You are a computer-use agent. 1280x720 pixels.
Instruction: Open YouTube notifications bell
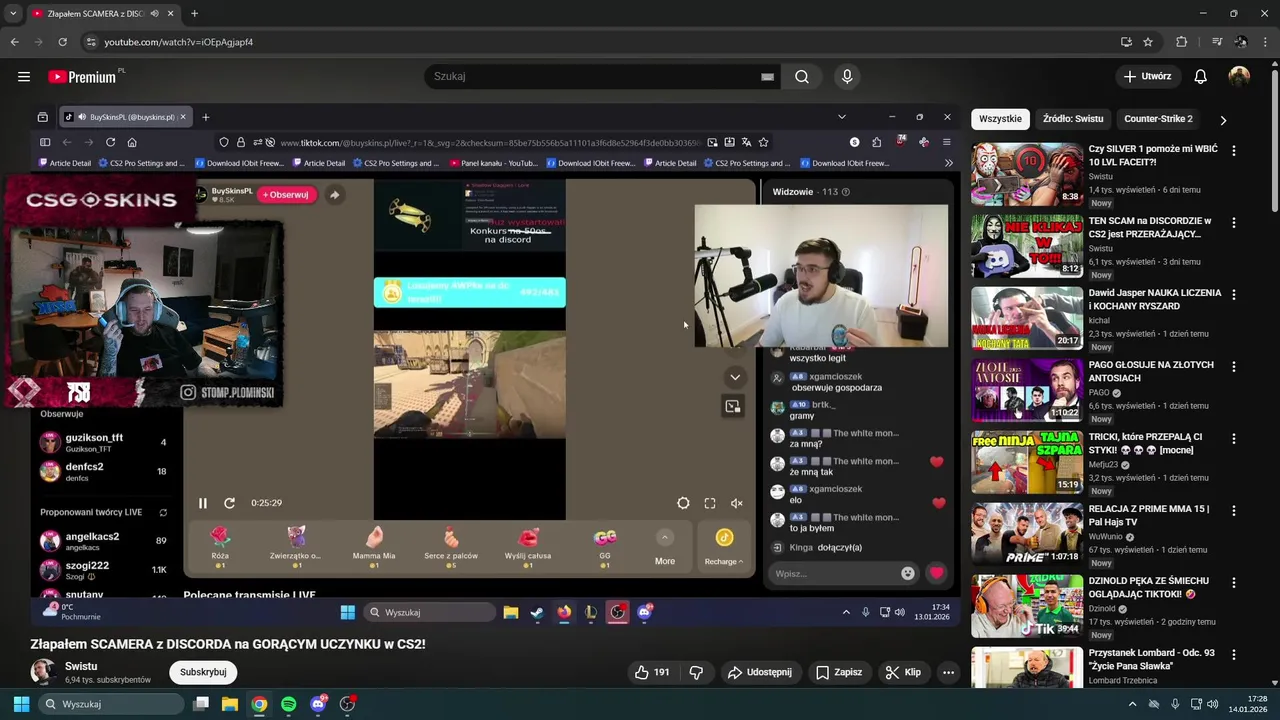point(1200,77)
